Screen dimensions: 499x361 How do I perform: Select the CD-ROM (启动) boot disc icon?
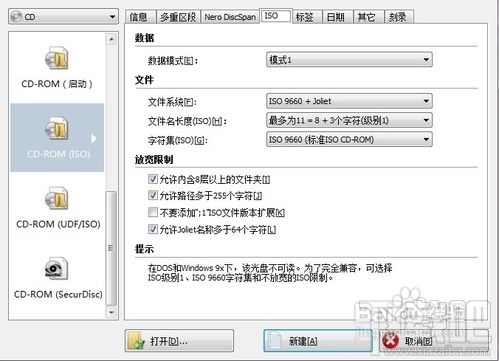[x=57, y=58]
